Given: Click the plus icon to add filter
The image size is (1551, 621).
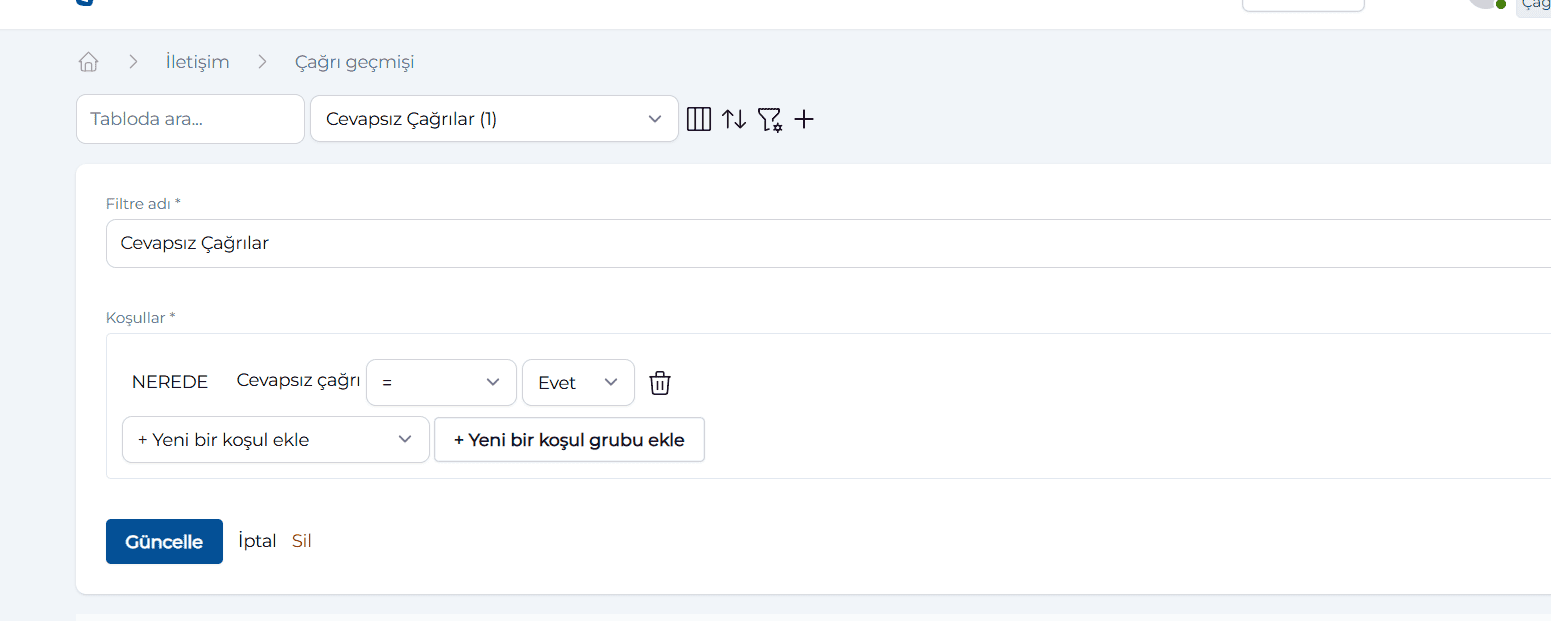Looking at the screenshot, I should (x=804, y=120).
